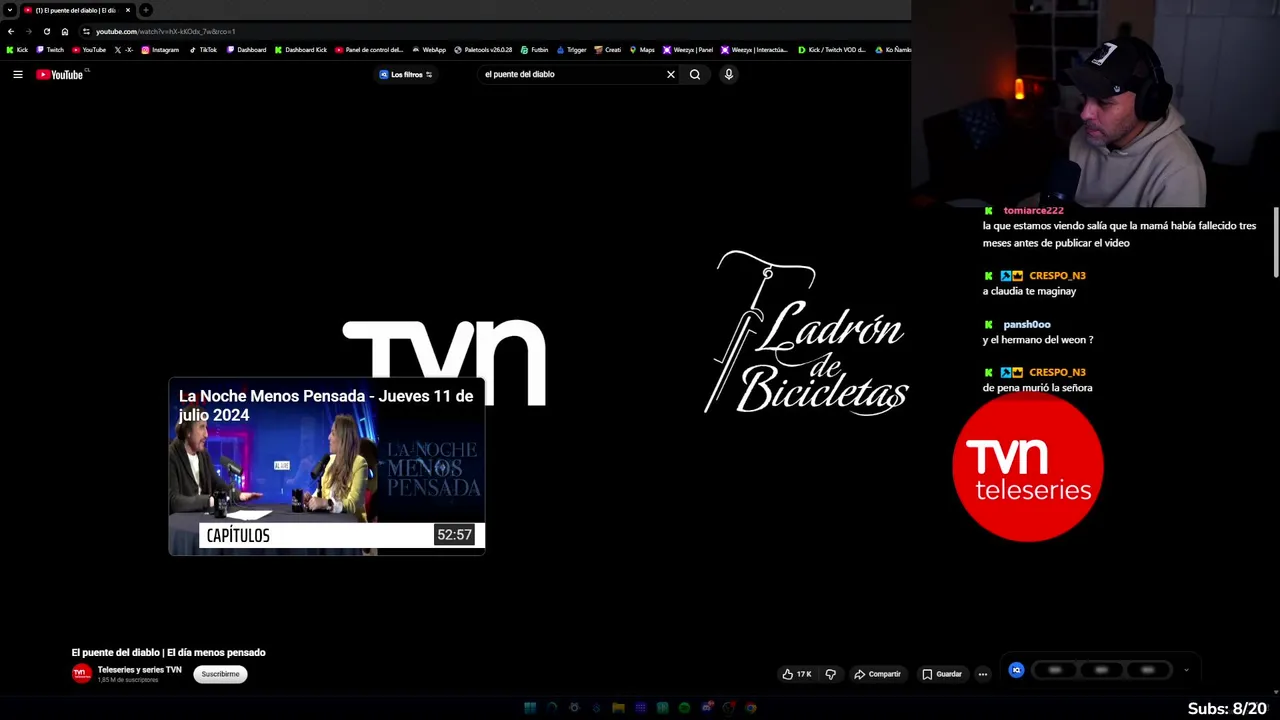The image size is (1280, 720).
Task: Open Spotify from the taskbar
Action: tap(684, 708)
